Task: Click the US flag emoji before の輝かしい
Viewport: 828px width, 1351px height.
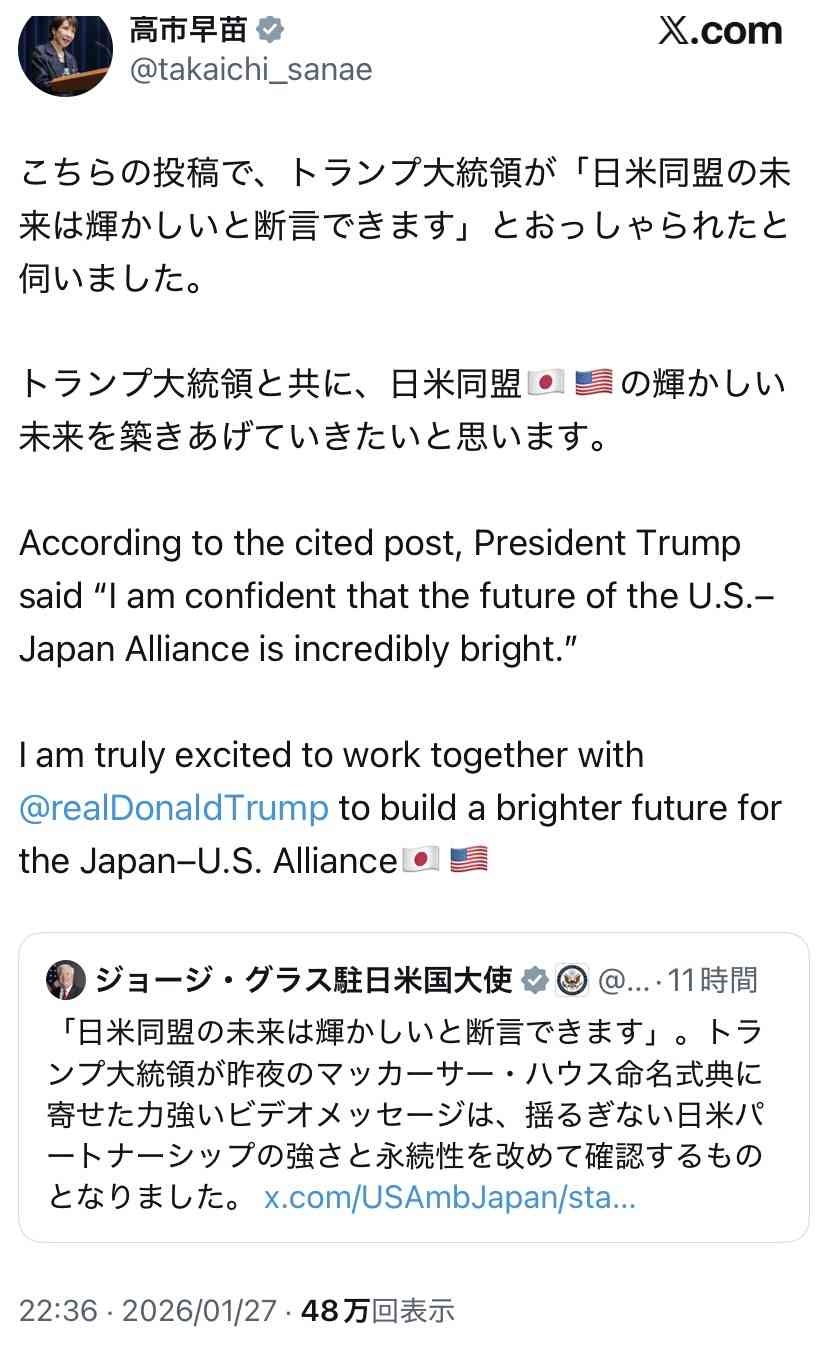Action: click(594, 382)
